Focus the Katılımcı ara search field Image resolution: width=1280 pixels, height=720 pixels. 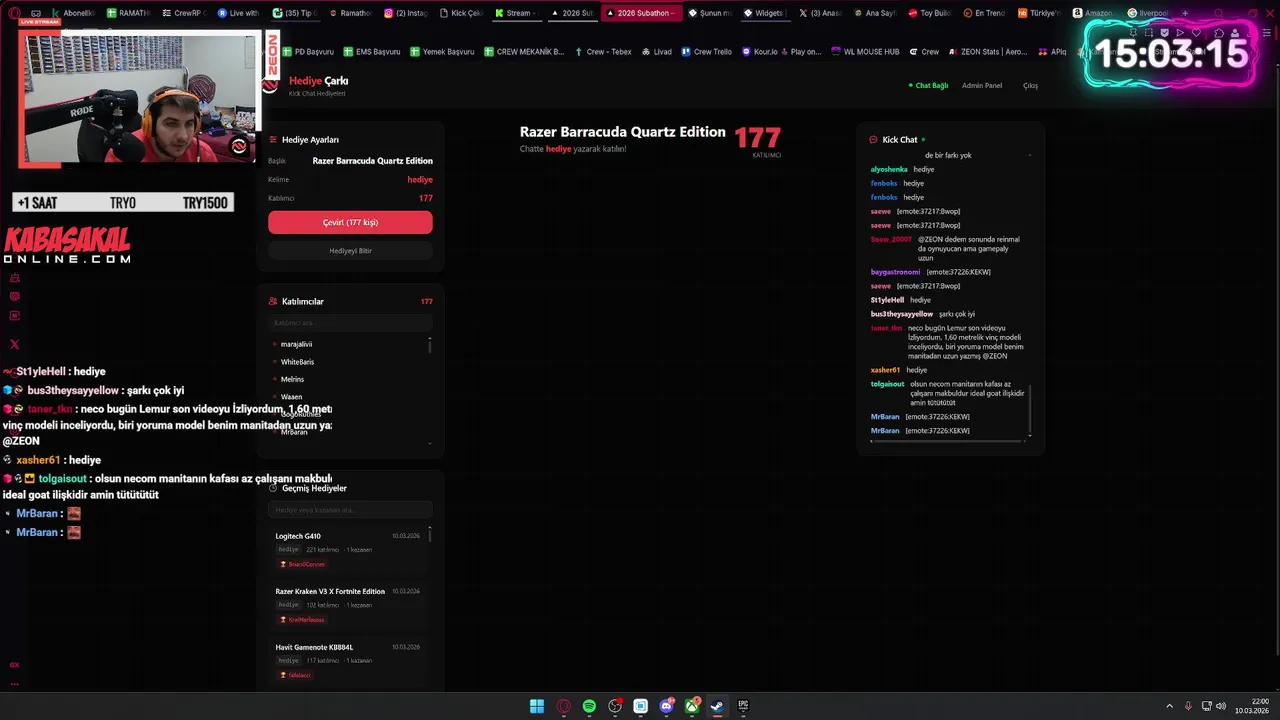350,323
